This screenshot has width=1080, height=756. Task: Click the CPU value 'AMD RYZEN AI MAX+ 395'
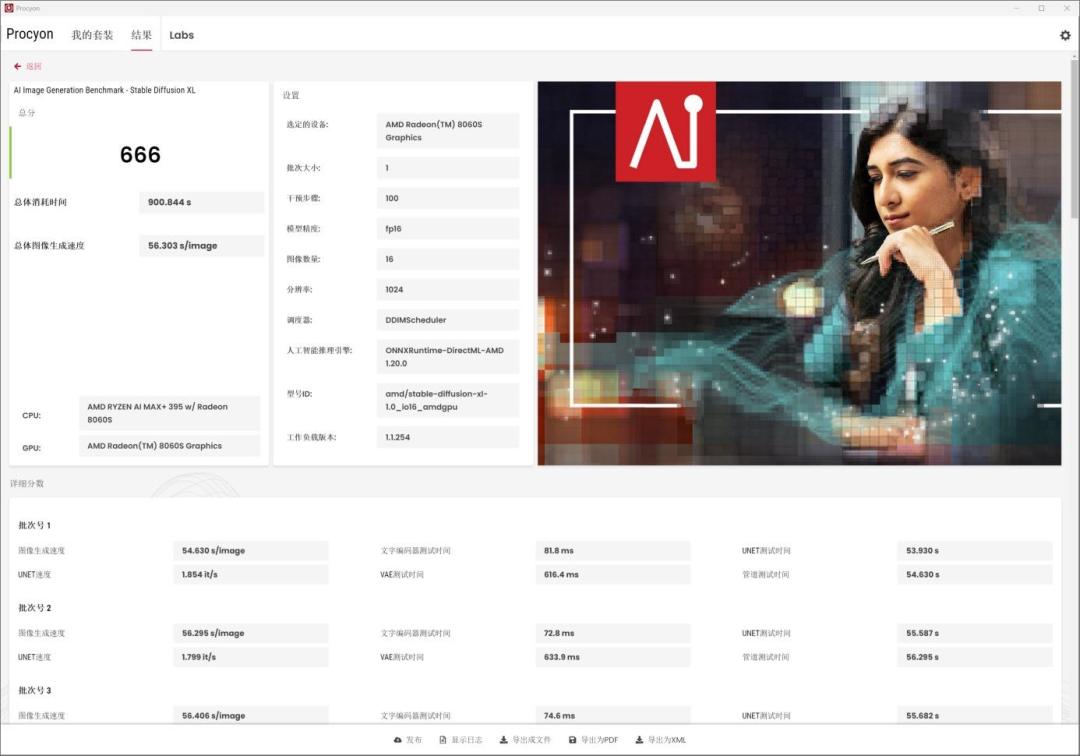169,413
